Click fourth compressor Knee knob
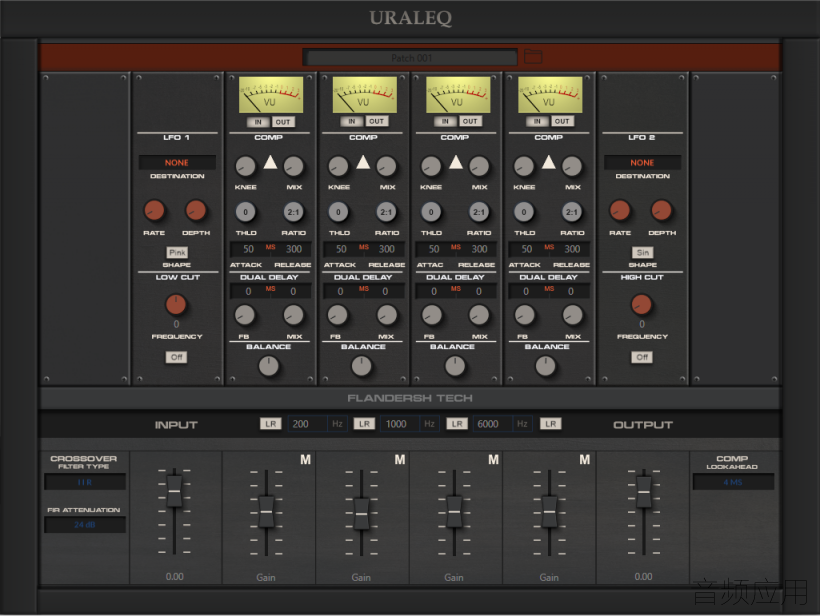The width and height of the screenshot is (820, 616). (x=523, y=166)
